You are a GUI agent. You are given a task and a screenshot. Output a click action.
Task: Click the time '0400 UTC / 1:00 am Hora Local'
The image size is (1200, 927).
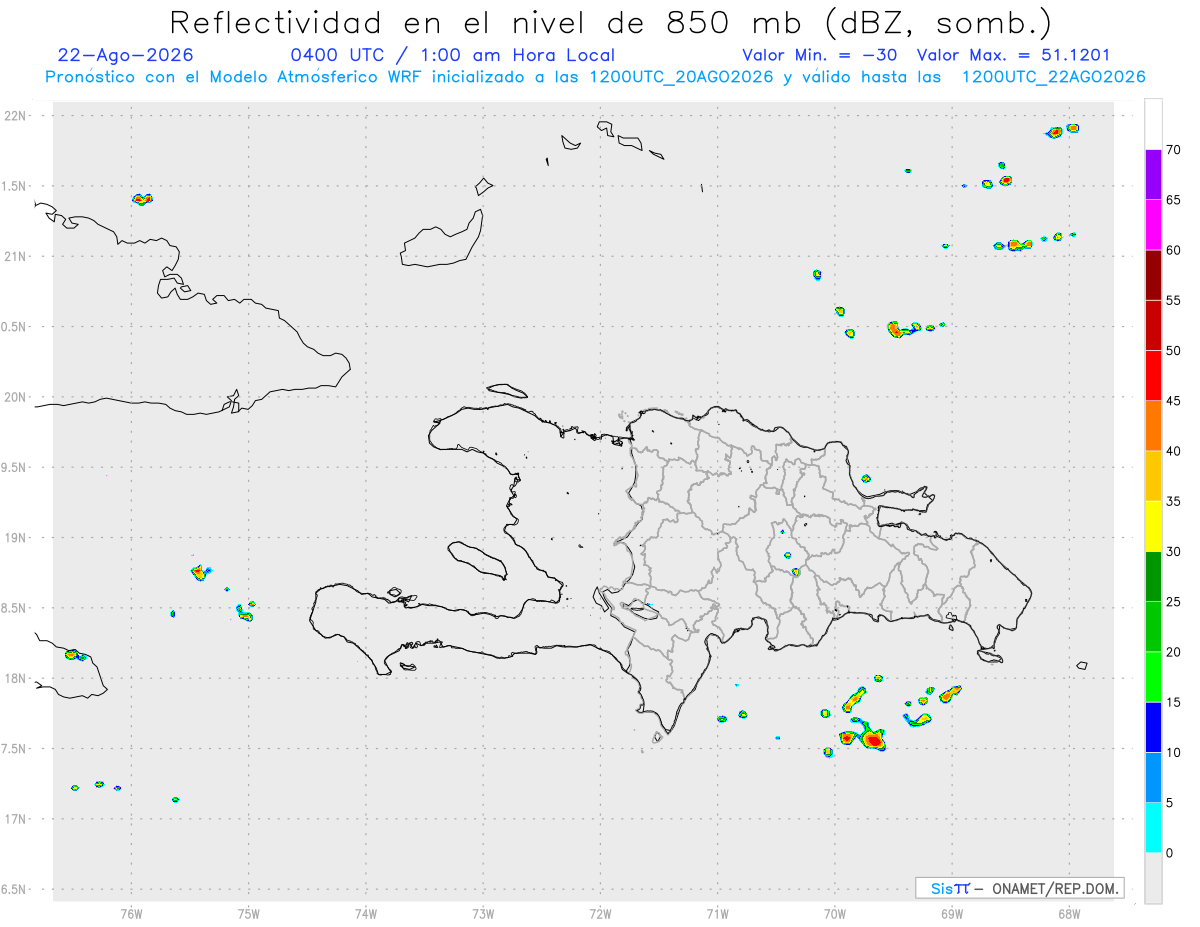coord(452,55)
